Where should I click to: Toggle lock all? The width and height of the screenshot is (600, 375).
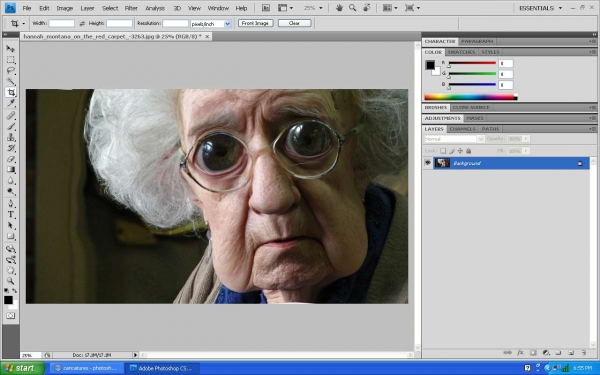pos(468,151)
